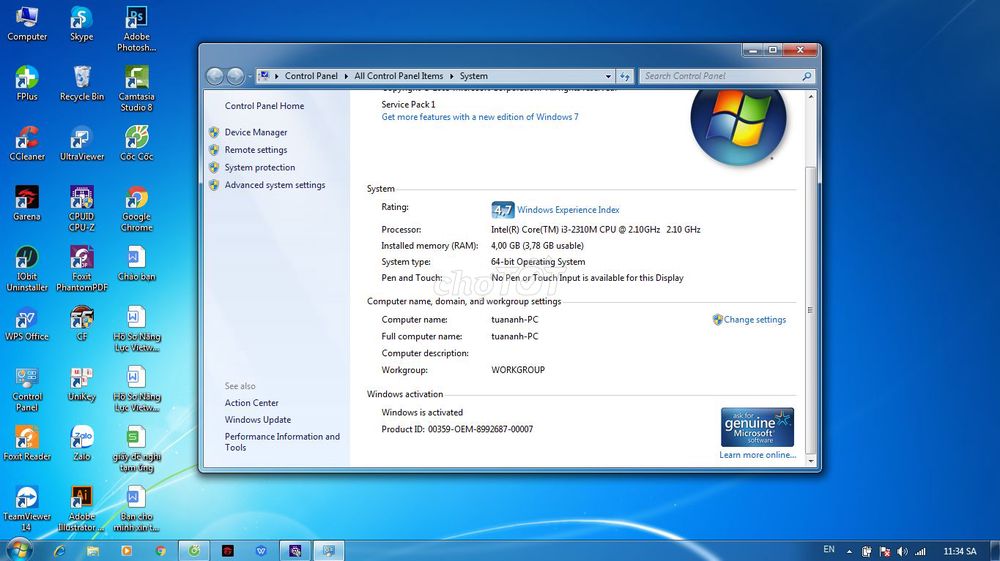Select the UniKey desktop icon

[x=82, y=383]
